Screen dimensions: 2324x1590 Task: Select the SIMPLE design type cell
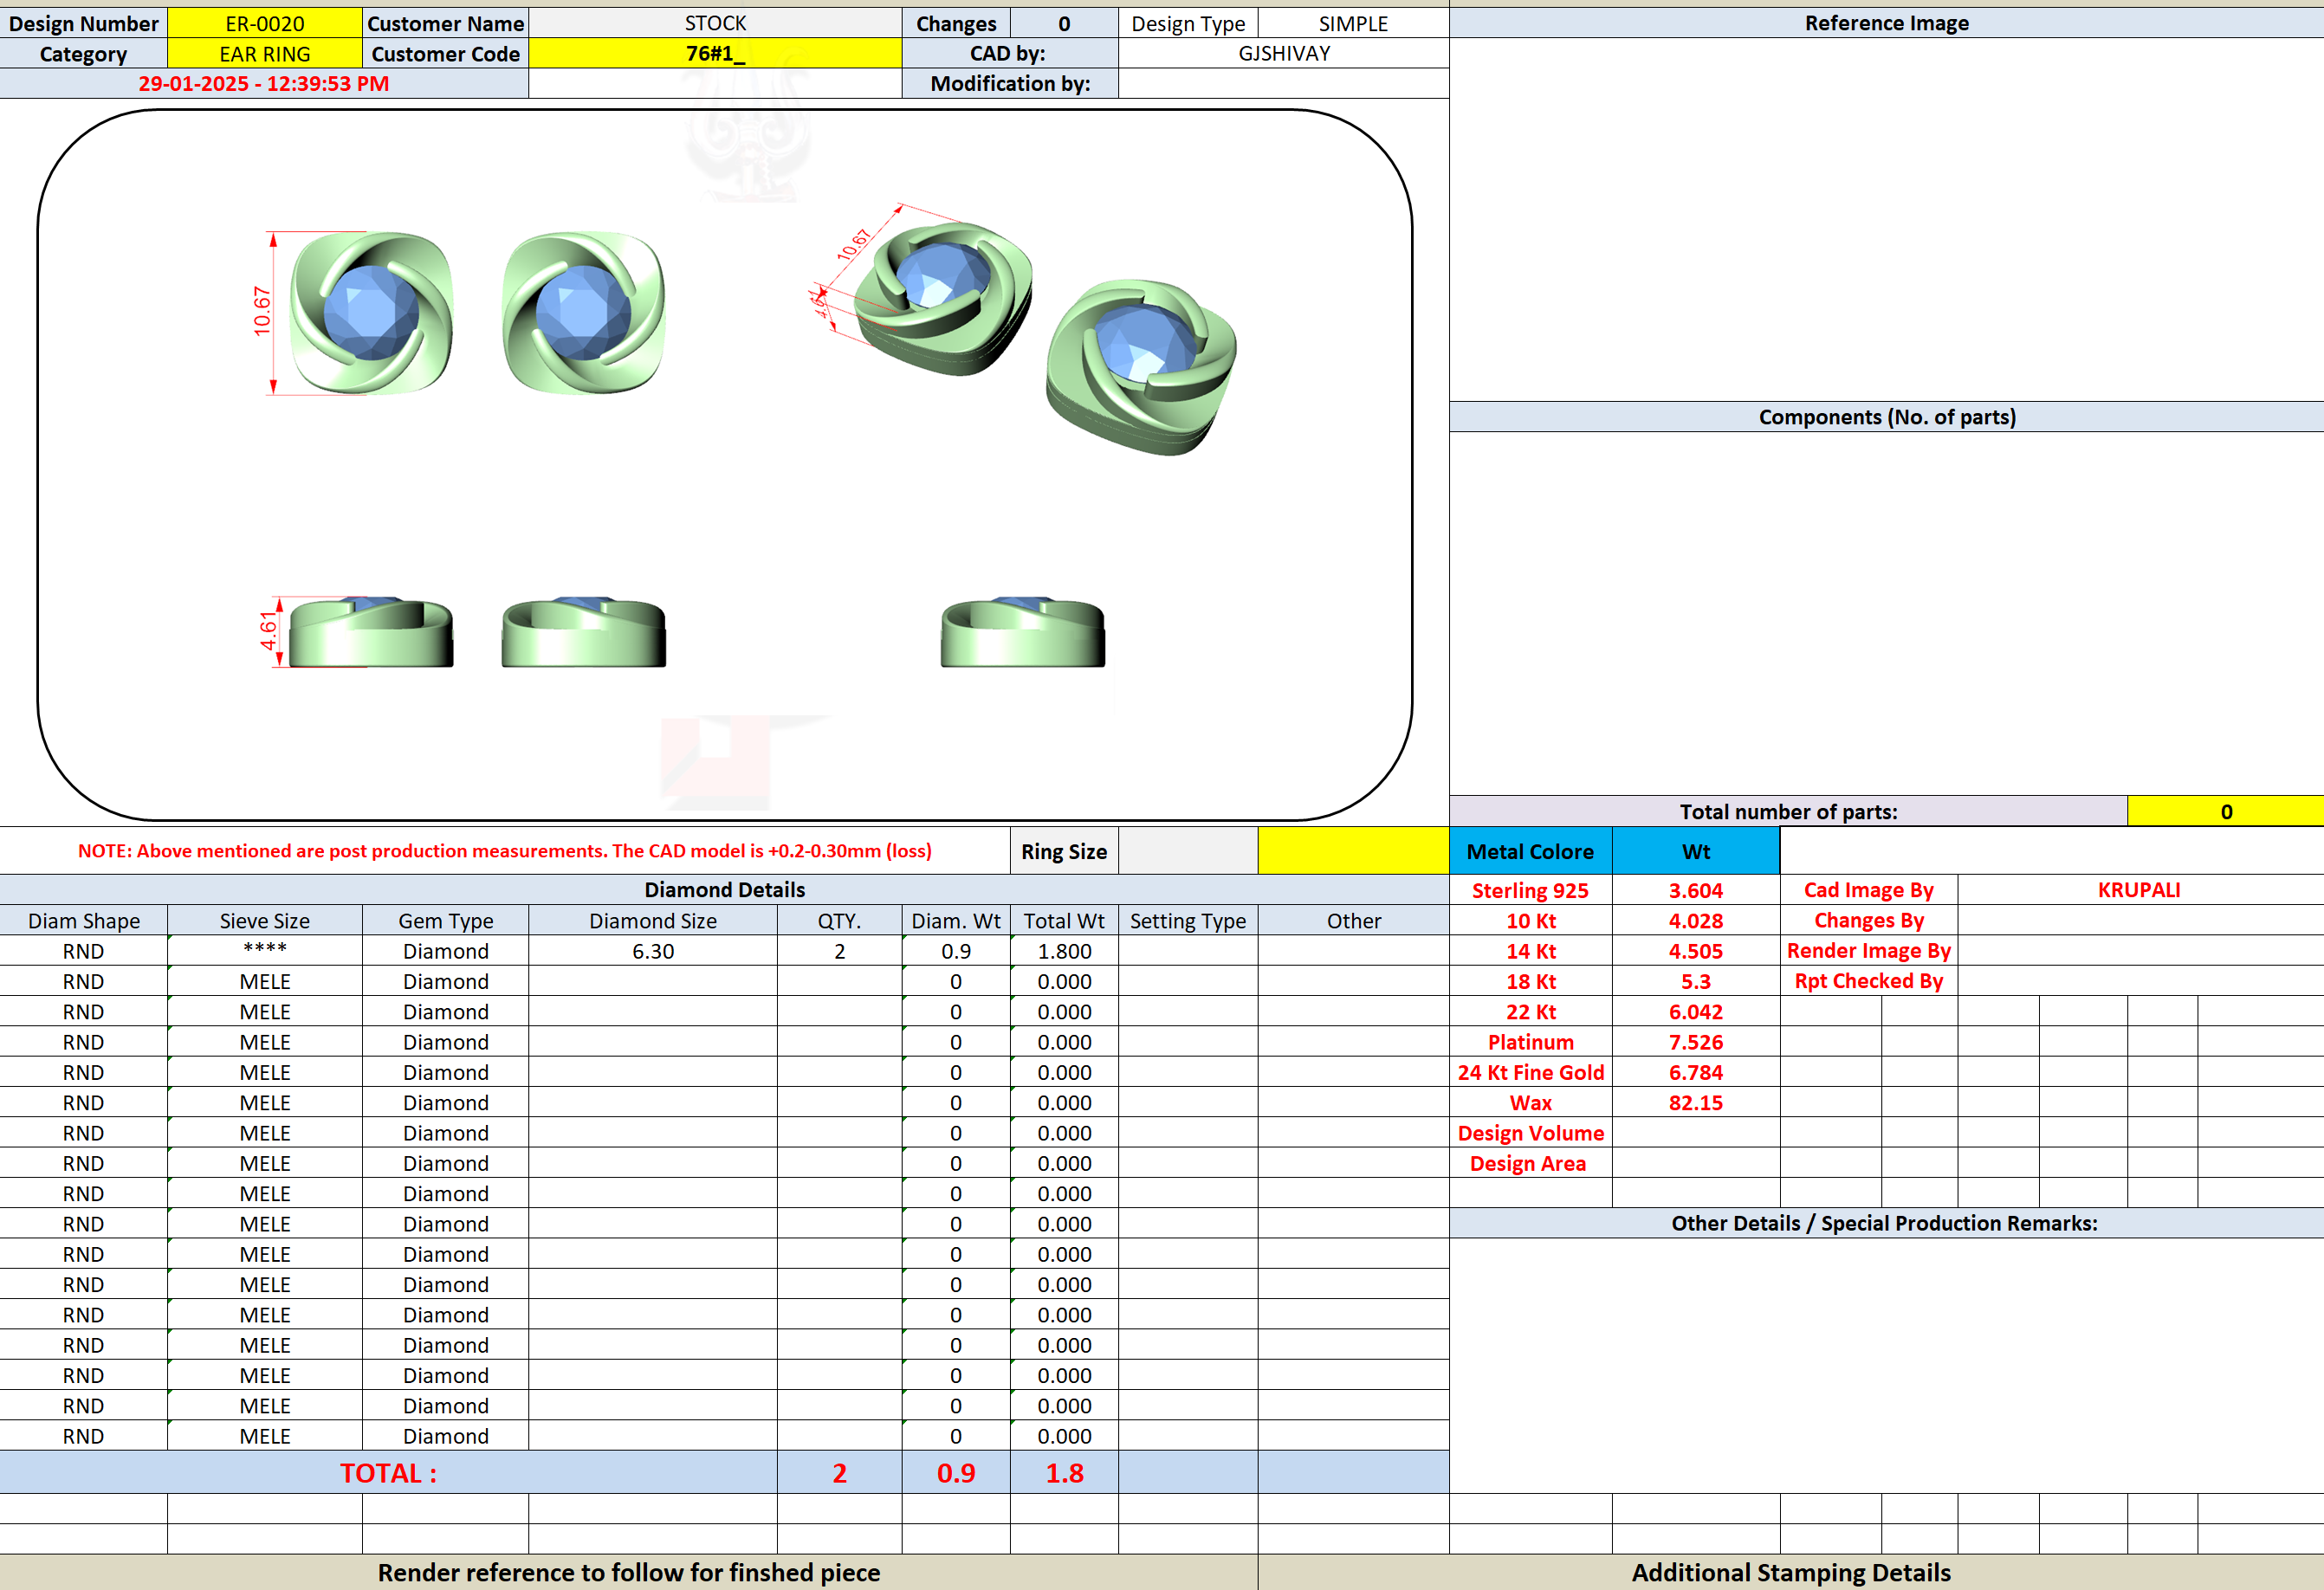point(1353,23)
